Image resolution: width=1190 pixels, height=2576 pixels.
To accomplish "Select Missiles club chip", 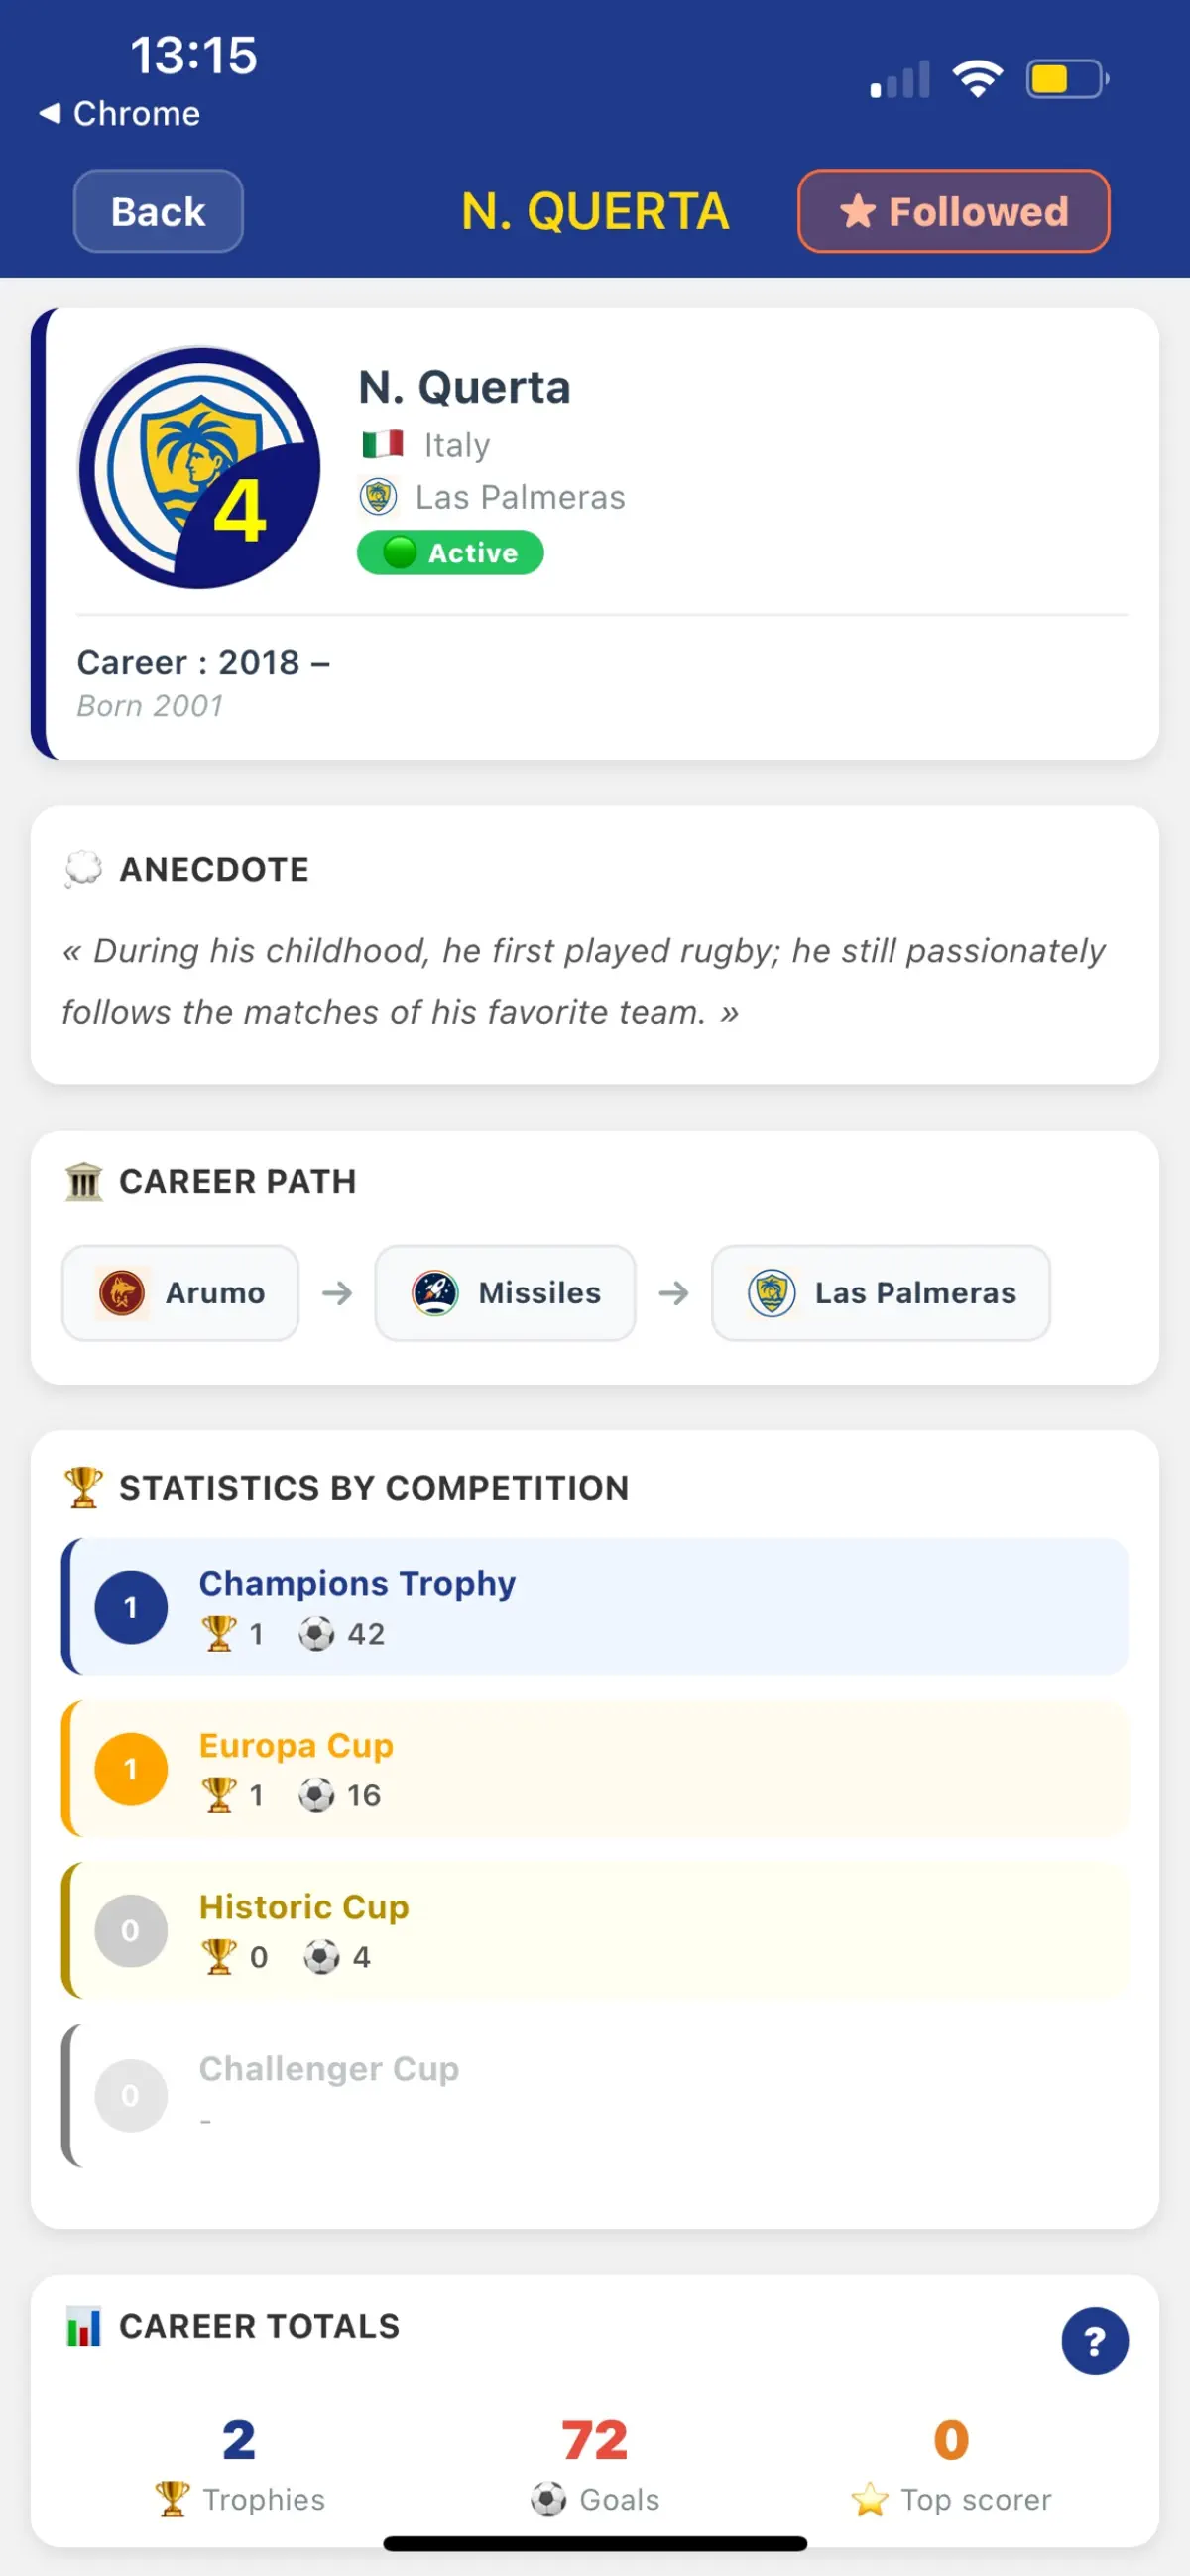I will (x=505, y=1292).
